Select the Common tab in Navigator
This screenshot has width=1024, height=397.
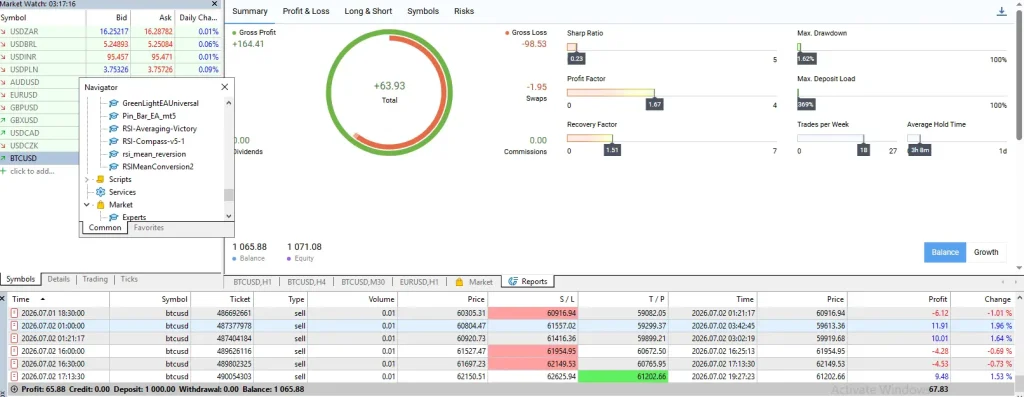104,228
